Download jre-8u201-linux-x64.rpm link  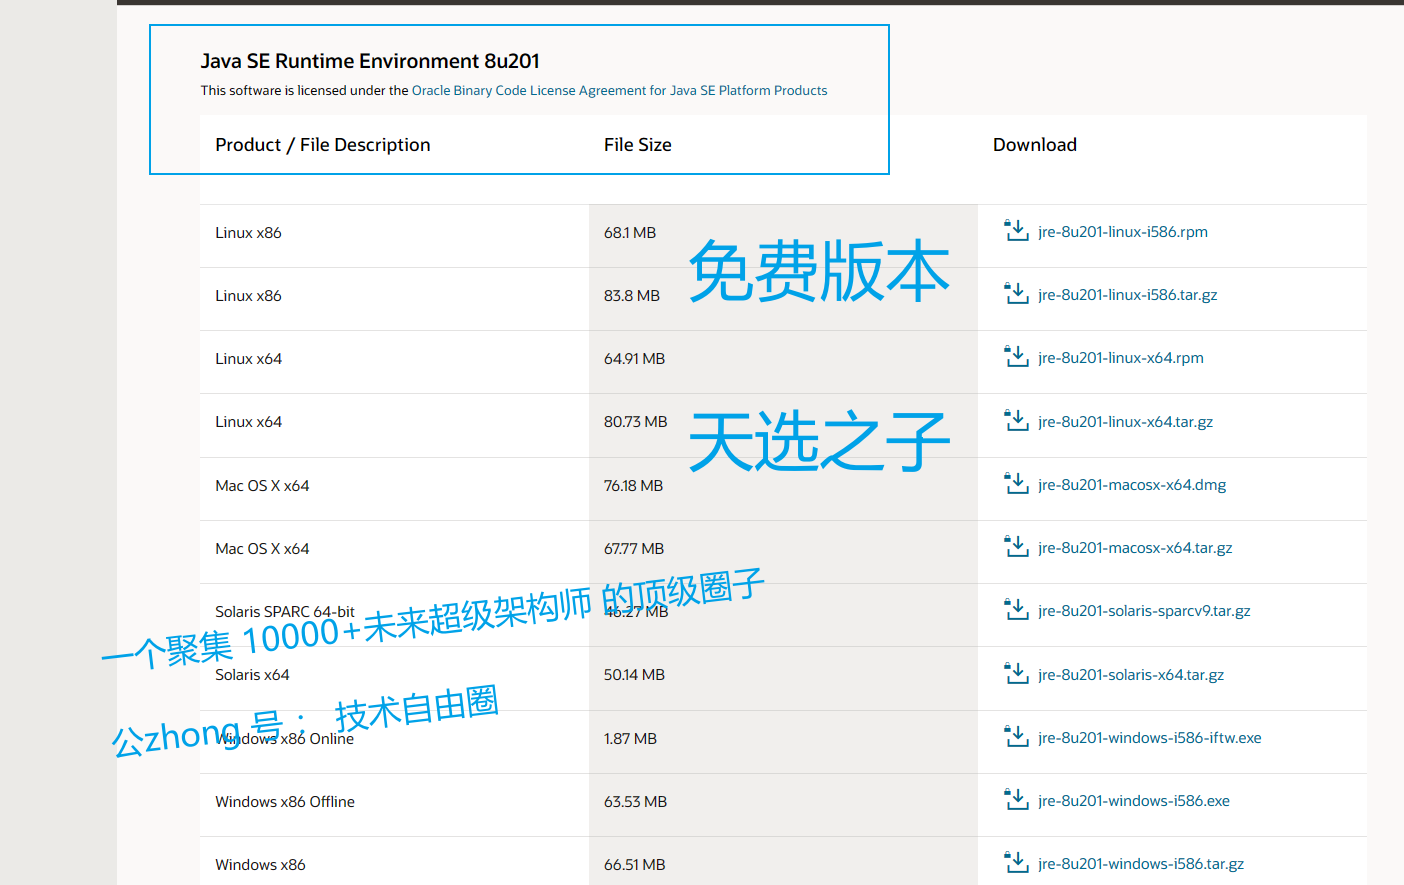pos(1121,358)
